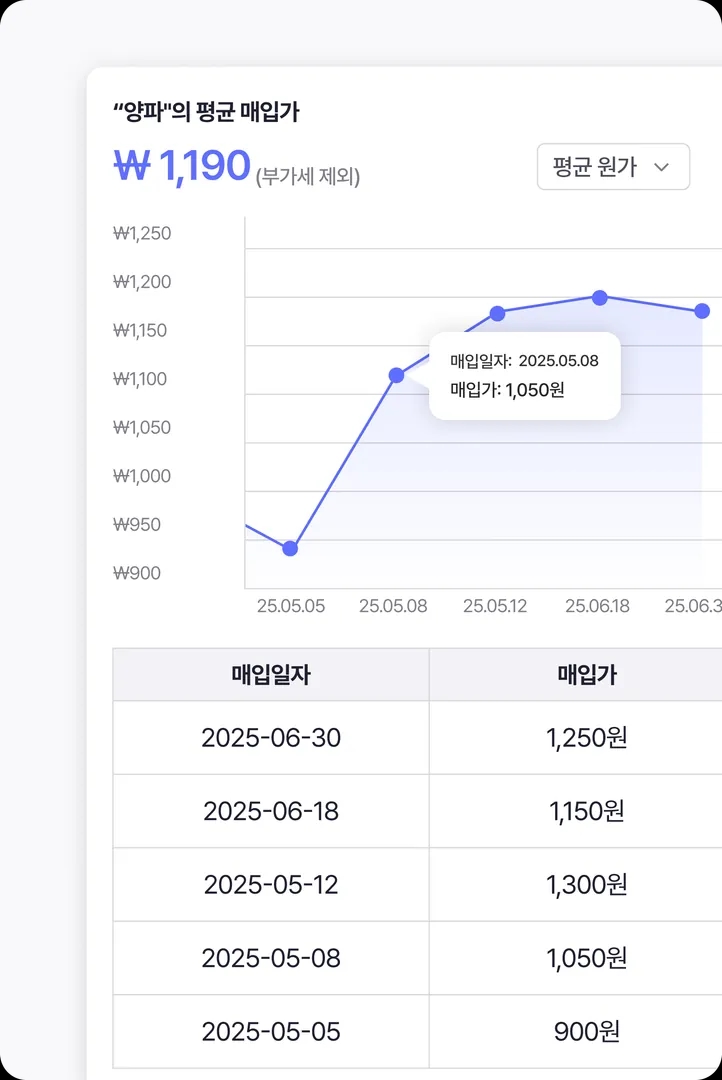The width and height of the screenshot is (722, 1080).
Task: Click the chevron arrow beside 평균 원가
Action: (661, 167)
